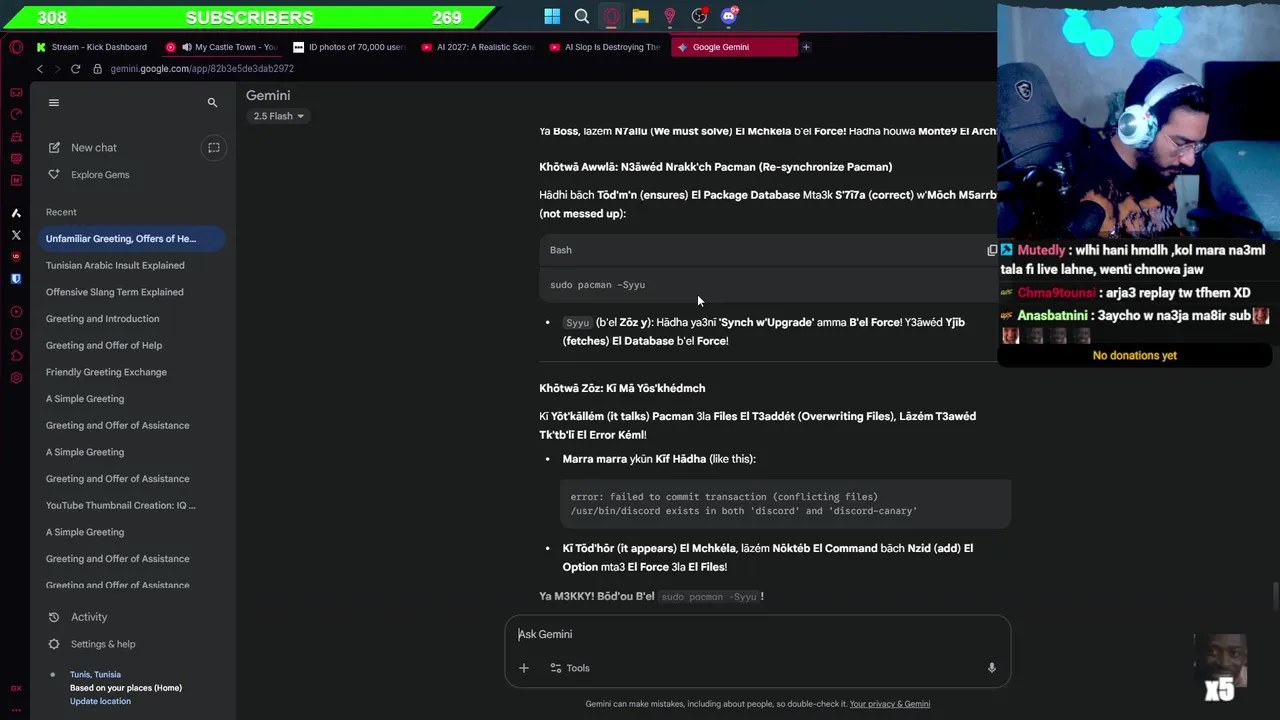Open Settings & help

tap(92, 644)
